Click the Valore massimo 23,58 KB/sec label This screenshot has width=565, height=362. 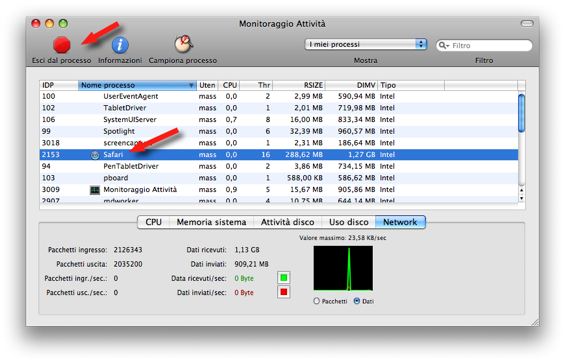pos(342,238)
